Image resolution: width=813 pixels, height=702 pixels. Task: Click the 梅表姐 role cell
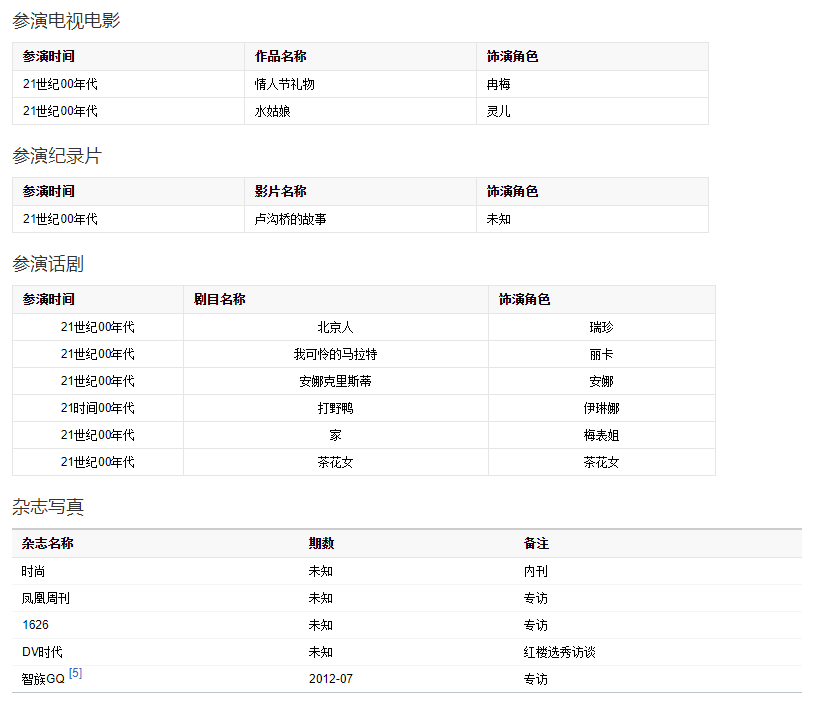601,435
